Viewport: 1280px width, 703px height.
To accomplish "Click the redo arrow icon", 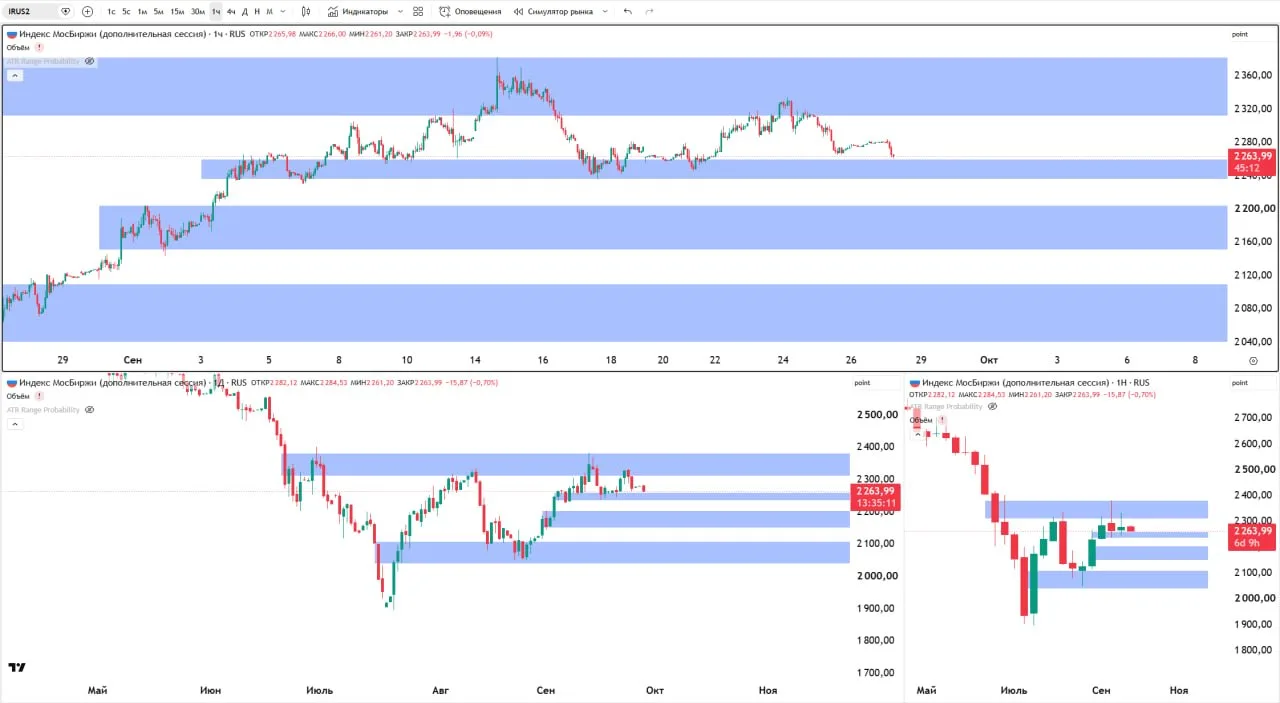I will tap(650, 11).
